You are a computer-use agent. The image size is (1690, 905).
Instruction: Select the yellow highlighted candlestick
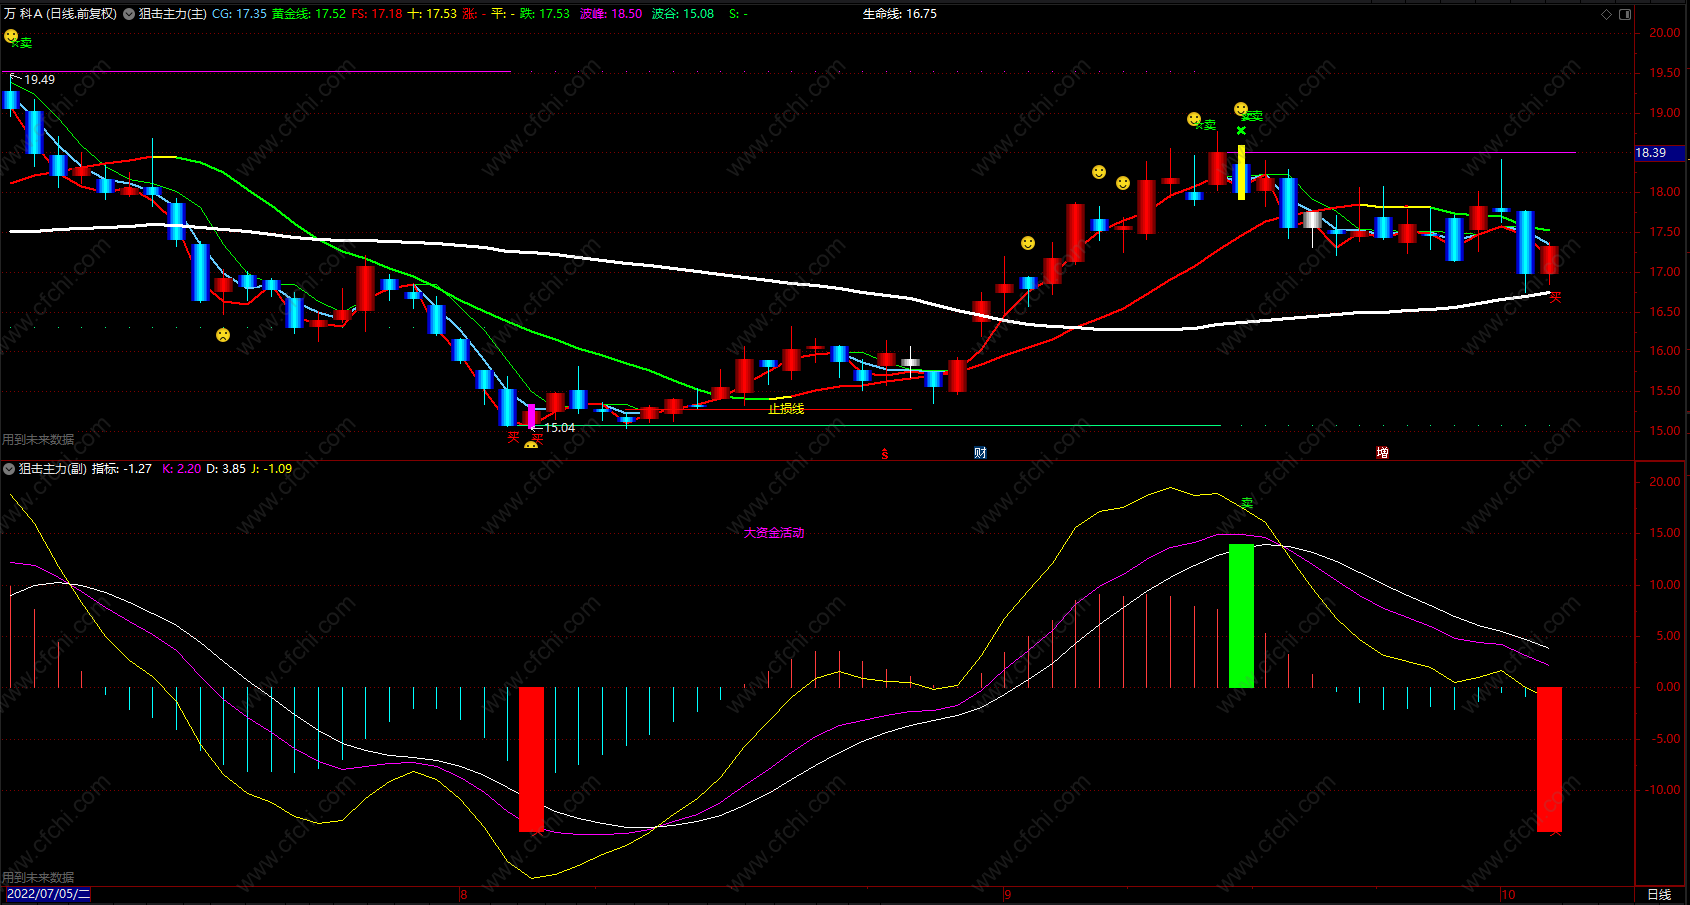(1241, 172)
